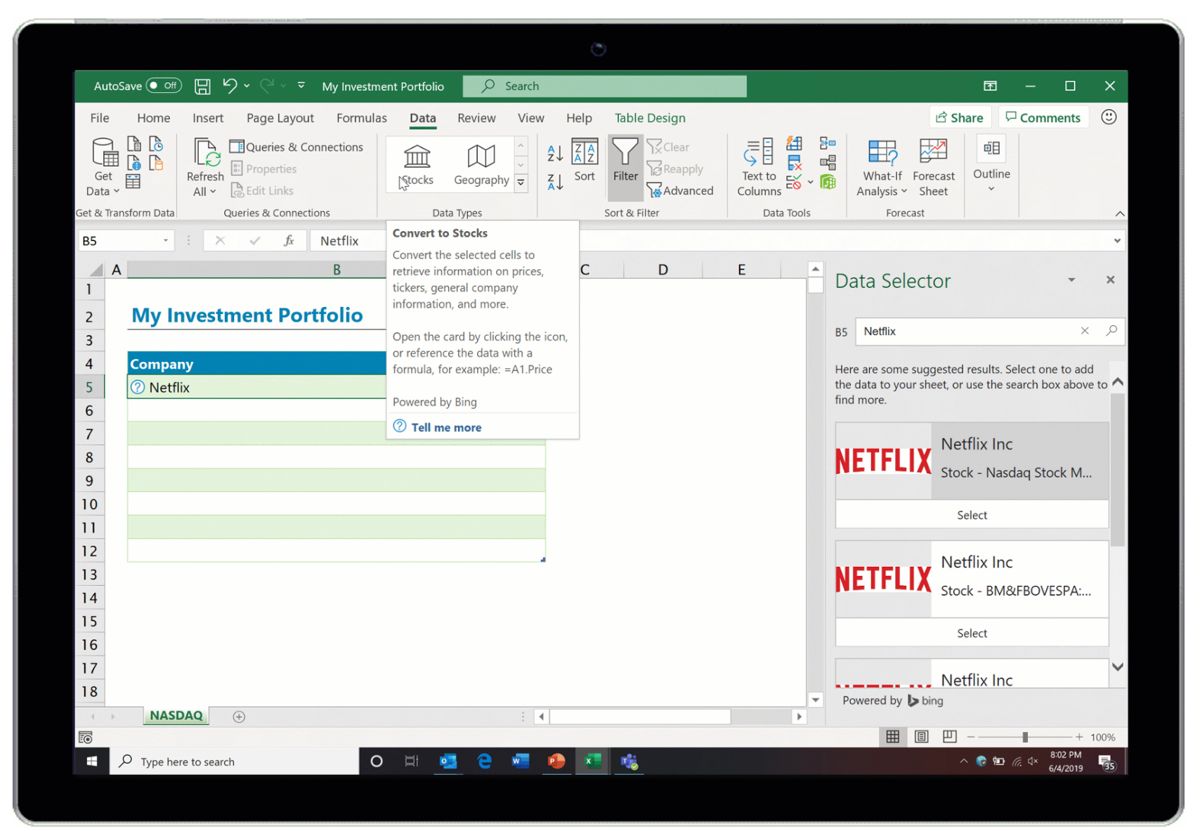Click the Sort A to Z icon
The height and width of the screenshot is (831, 1200).
pos(555,153)
